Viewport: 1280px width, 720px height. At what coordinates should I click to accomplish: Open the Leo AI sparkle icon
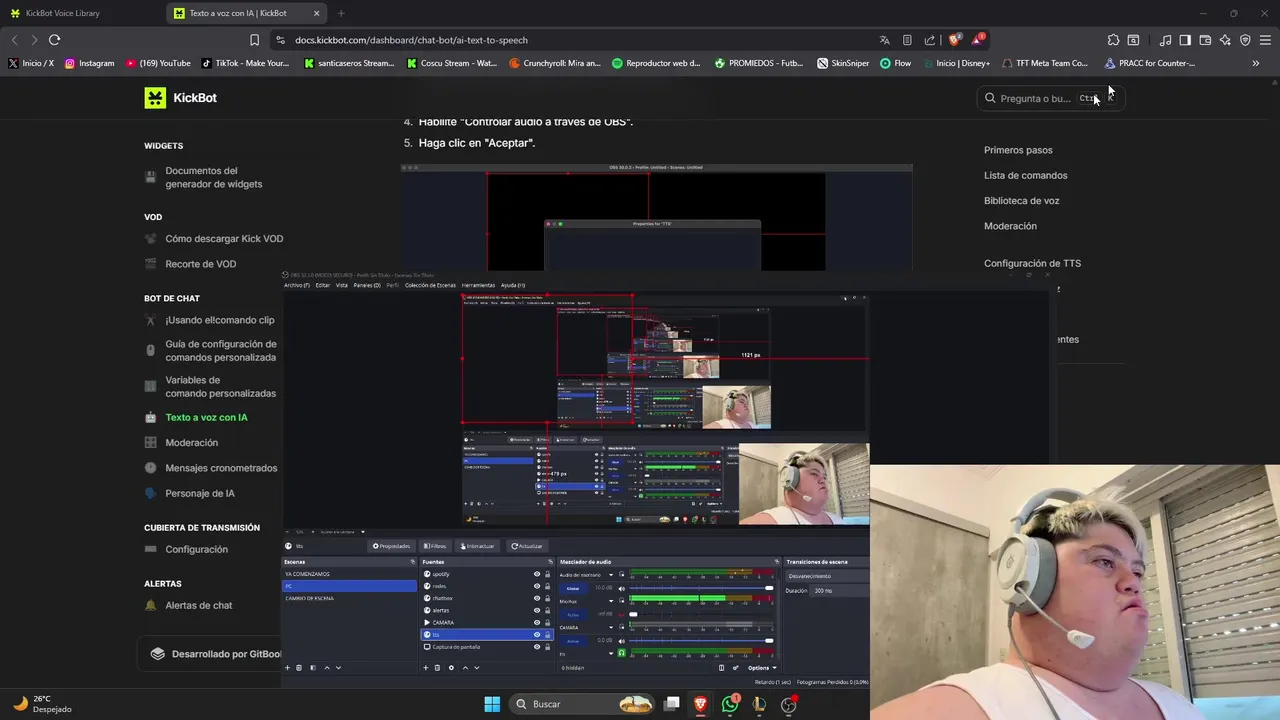coord(1225,40)
